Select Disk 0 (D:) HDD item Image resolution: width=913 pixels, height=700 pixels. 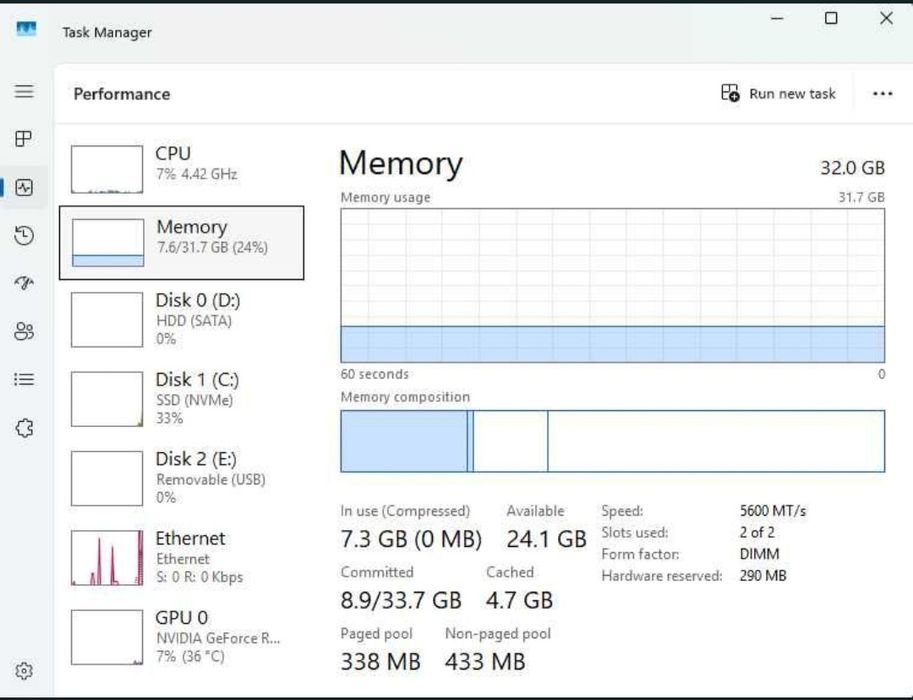point(182,319)
